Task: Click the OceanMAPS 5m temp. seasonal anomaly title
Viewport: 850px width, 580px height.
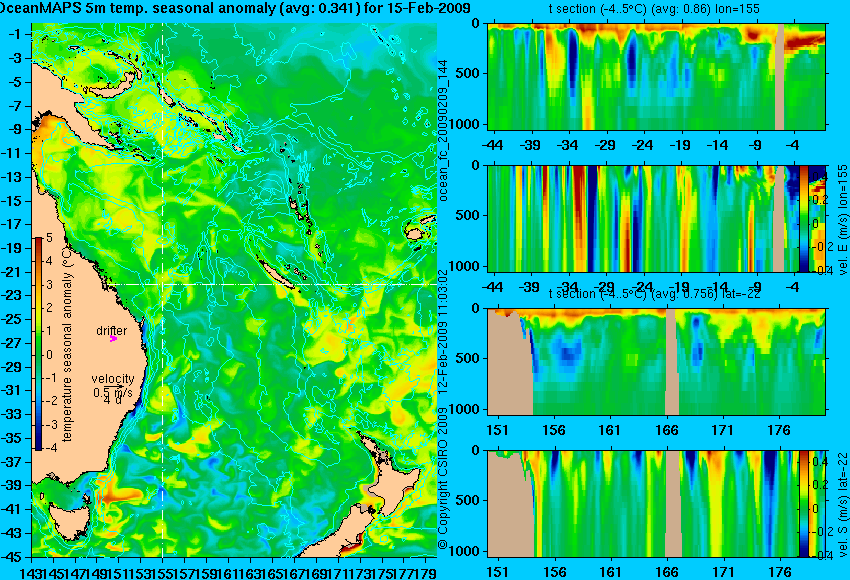Action: pyautogui.click(x=235, y=8)
